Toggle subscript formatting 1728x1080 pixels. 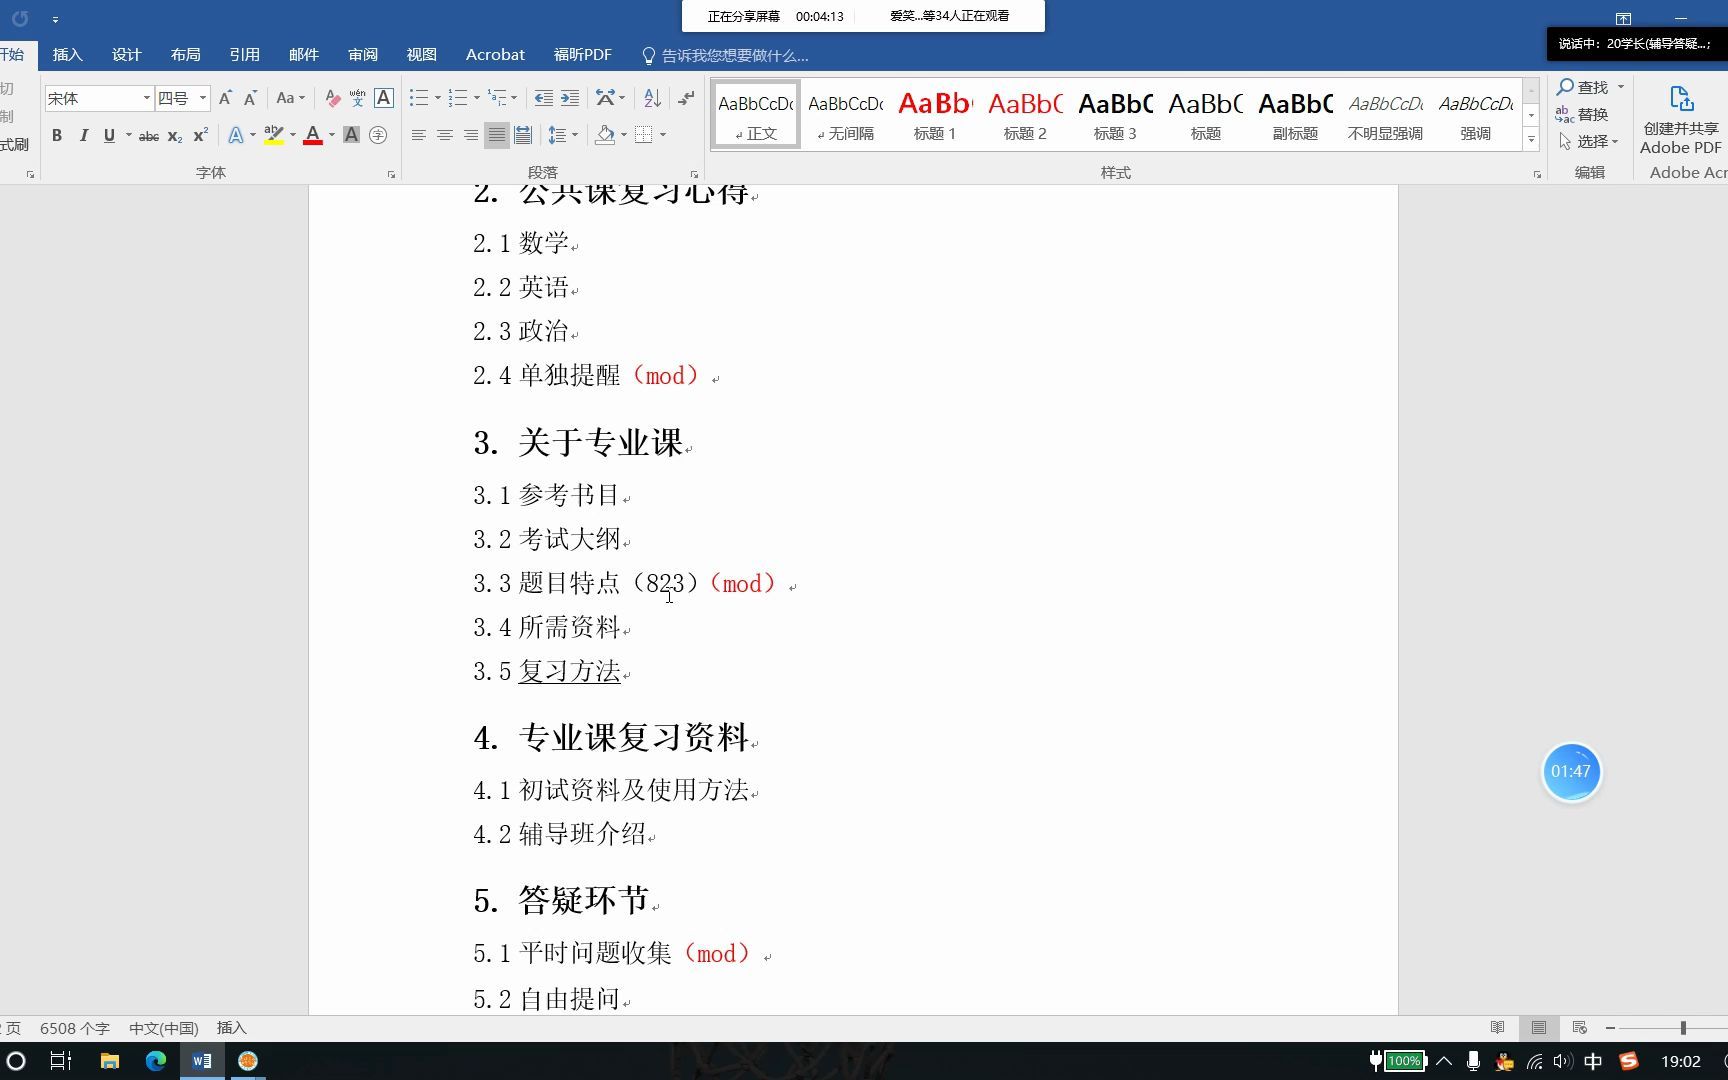(175, 135)
